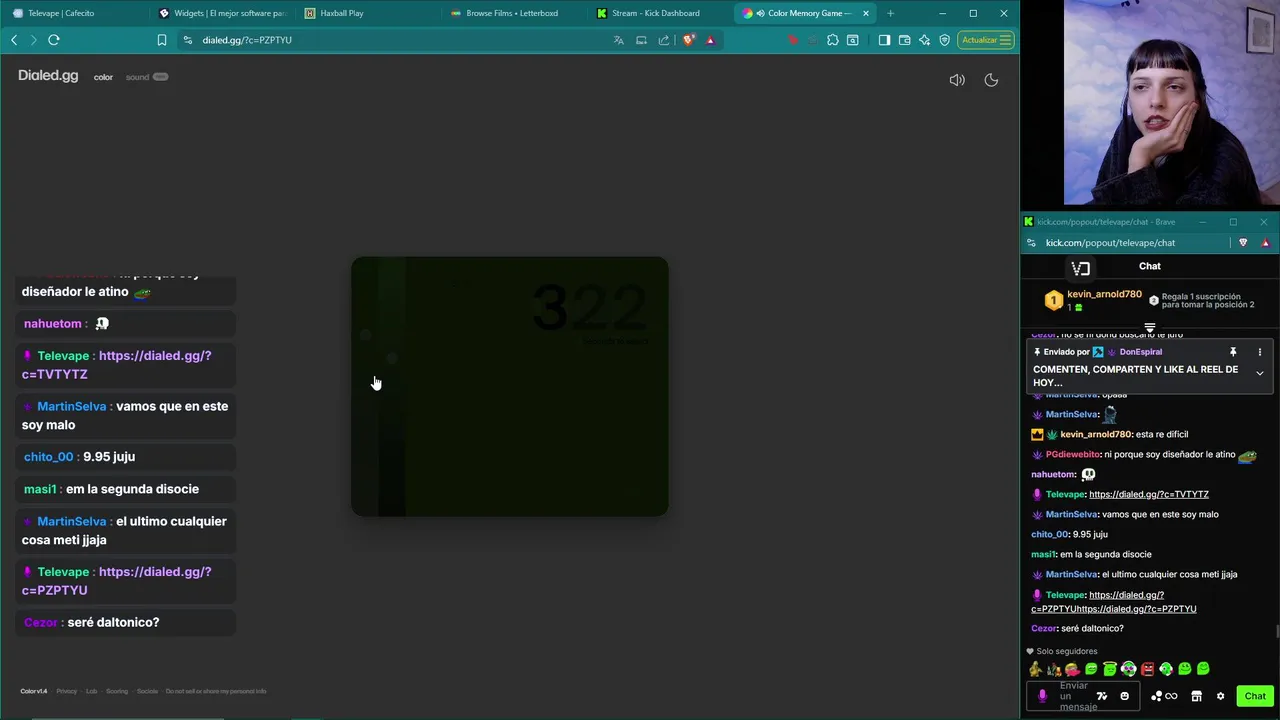
Task: Open chat settings gear icon
Action: (1220, 696)
